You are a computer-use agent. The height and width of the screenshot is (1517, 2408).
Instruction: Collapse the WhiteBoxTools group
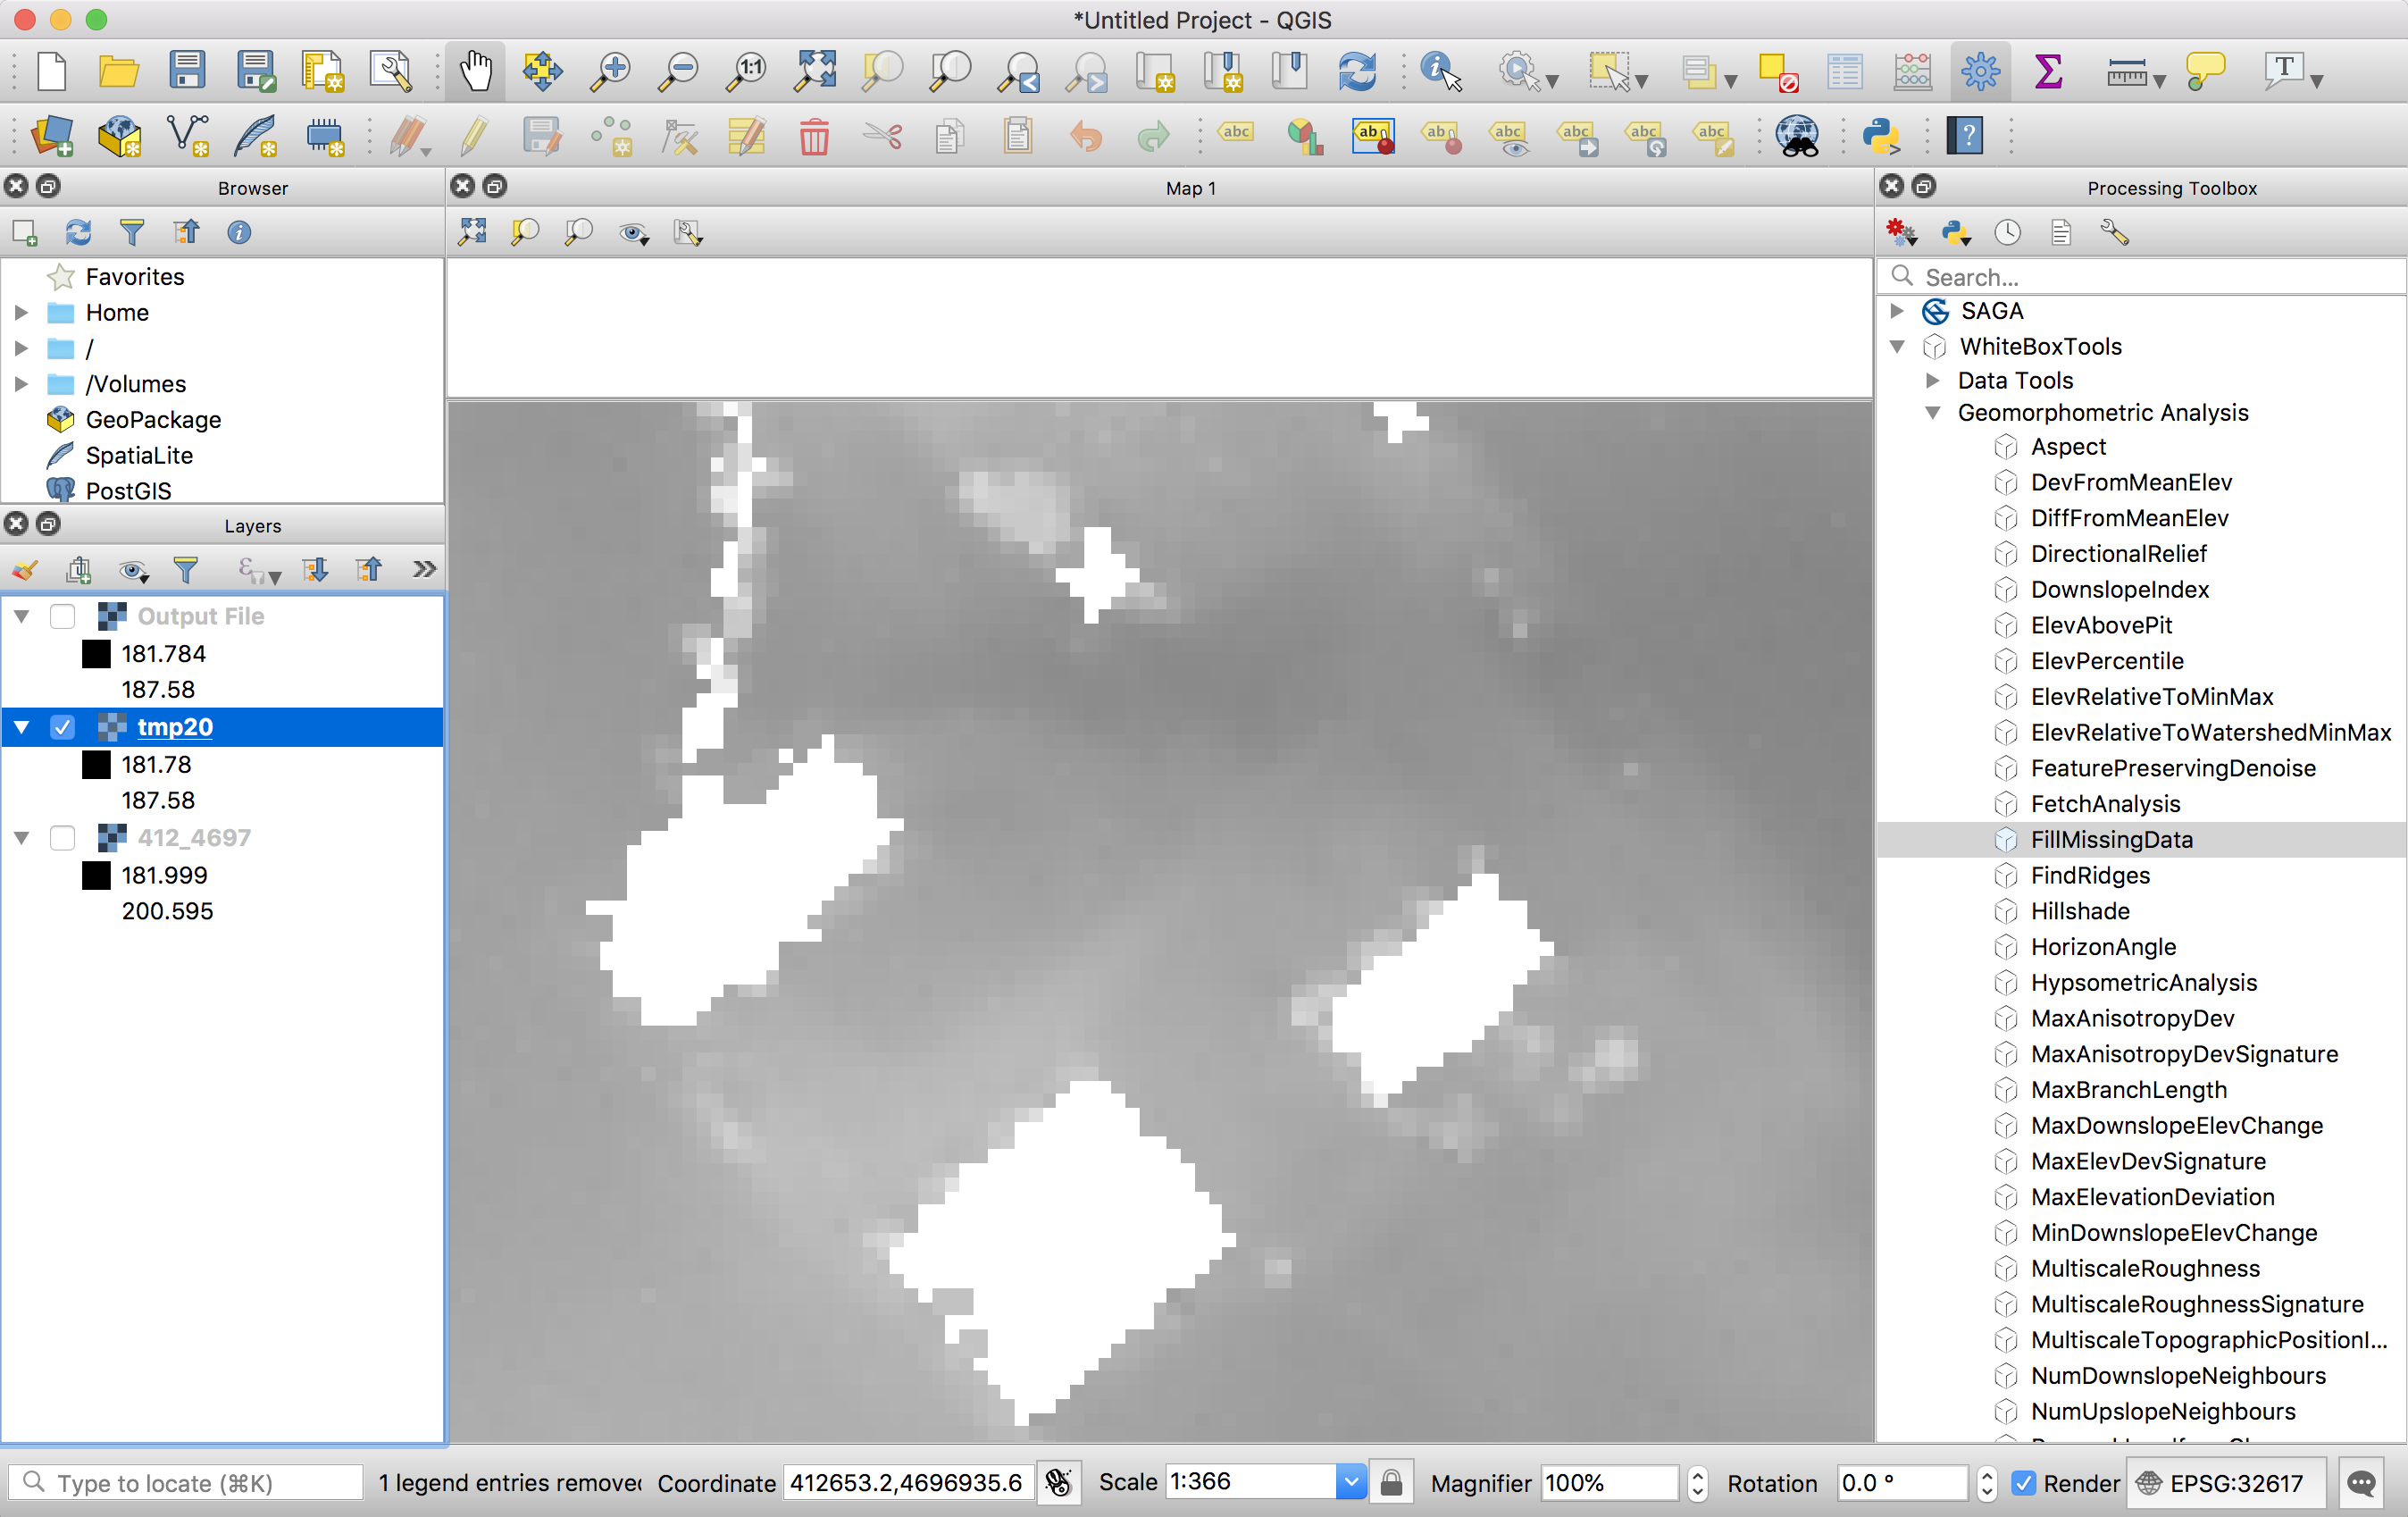1896,346
